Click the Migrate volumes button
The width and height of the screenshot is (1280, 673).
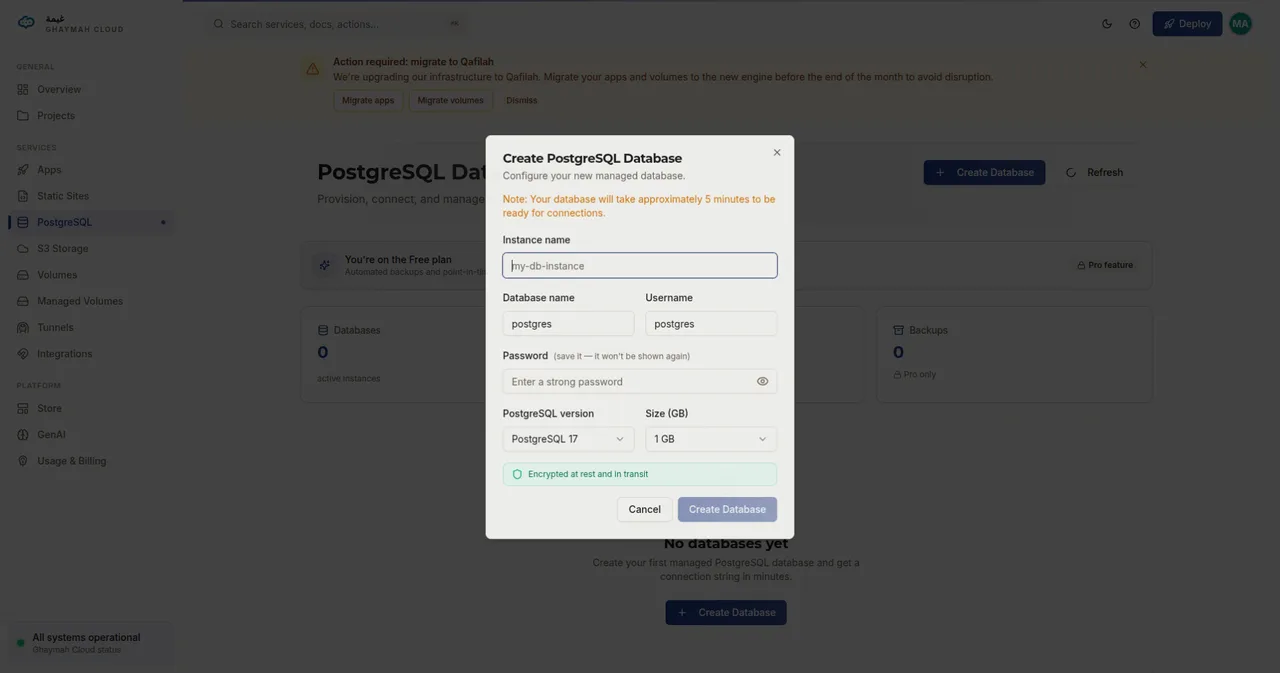450,101
